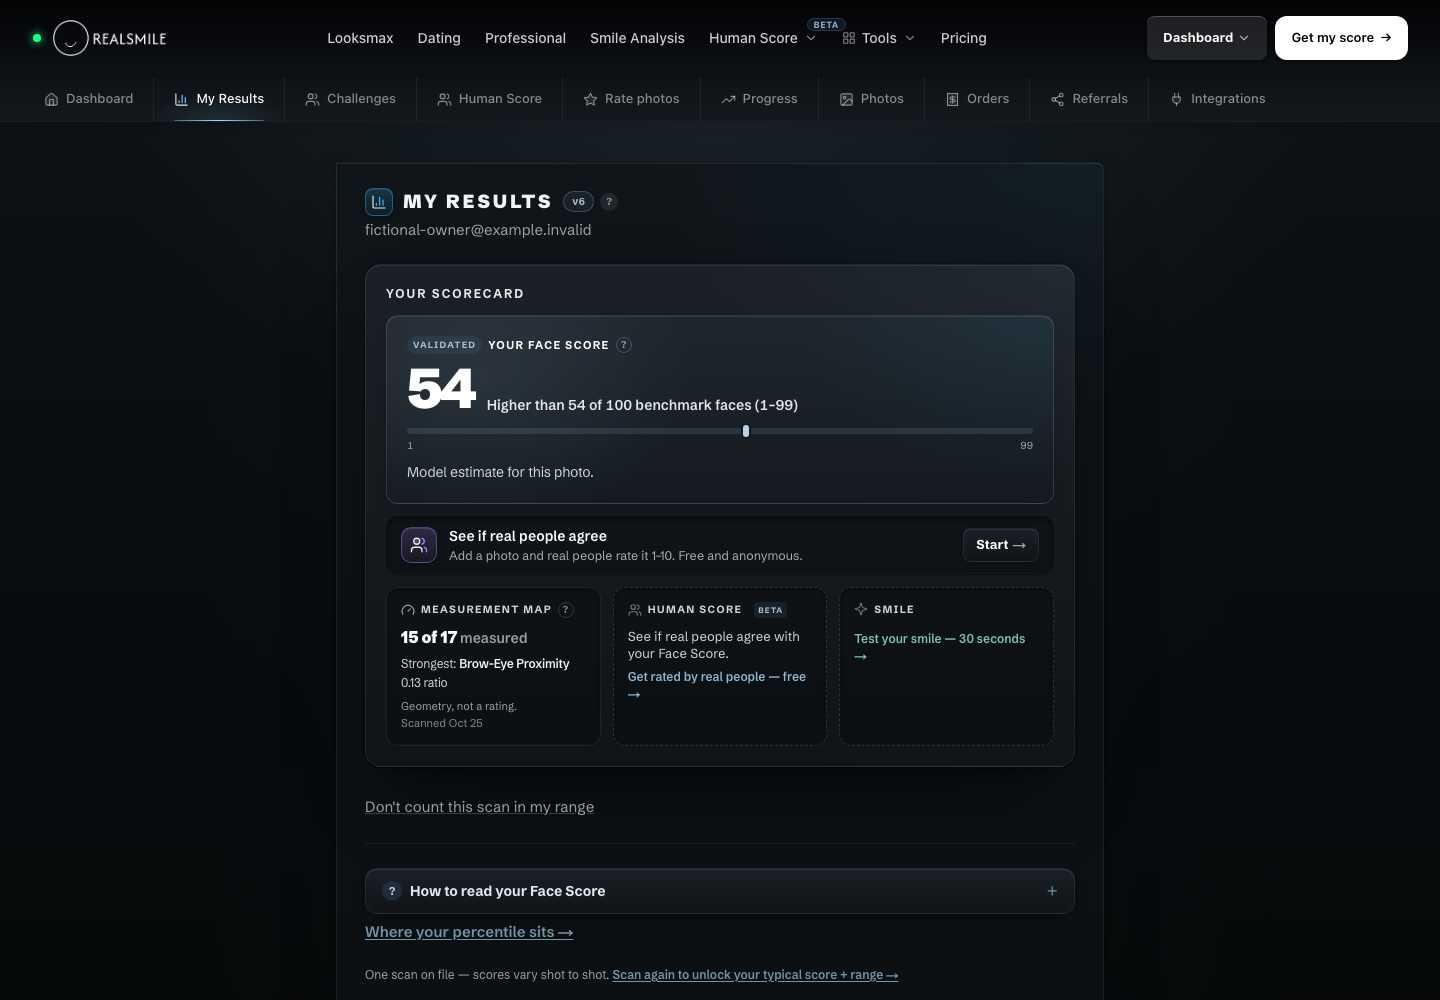The height and width of the screenshot is (1000, 1440).
Task: Click the question mark beside Your Face Score
Action: pyautogui.click(x=624, y=345)
